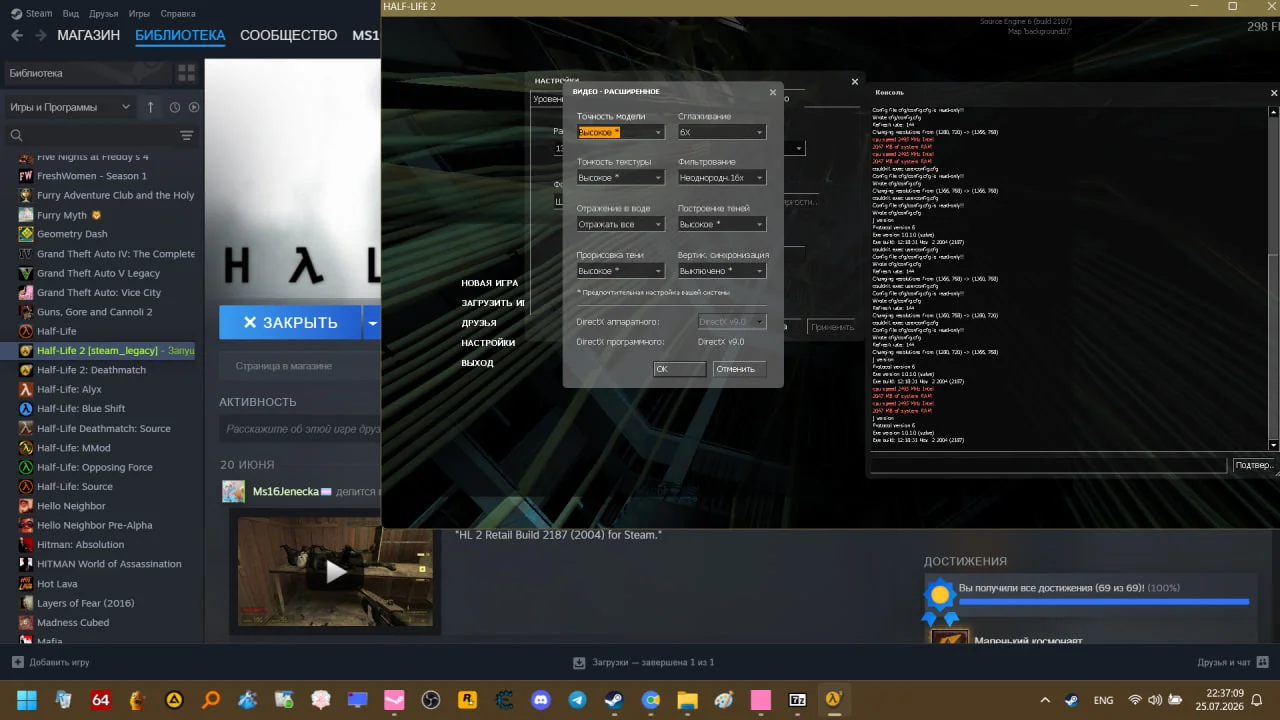Open the Windows Start menu
The width and height of the screenshot is (1280, 720).
26,700
